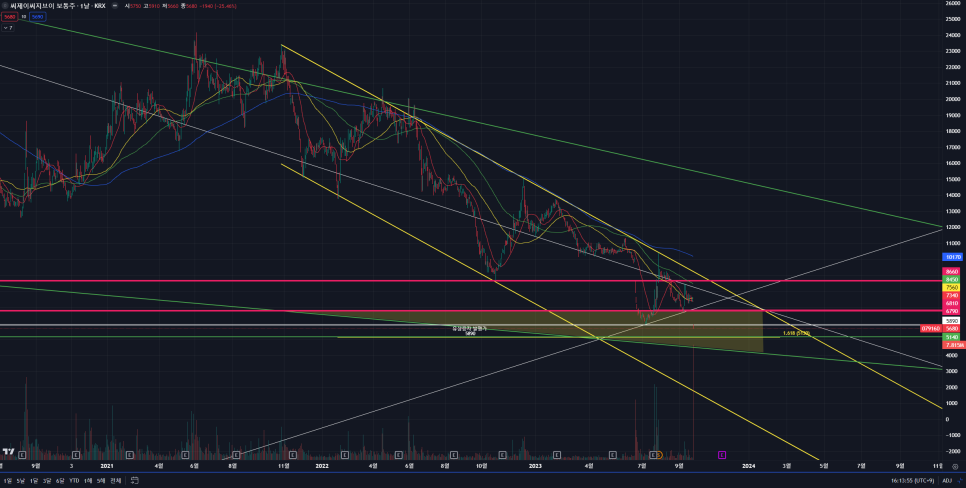The image size is (966, 488).
Task: Select the 6달 time range
Action: (x=60, y=481)
